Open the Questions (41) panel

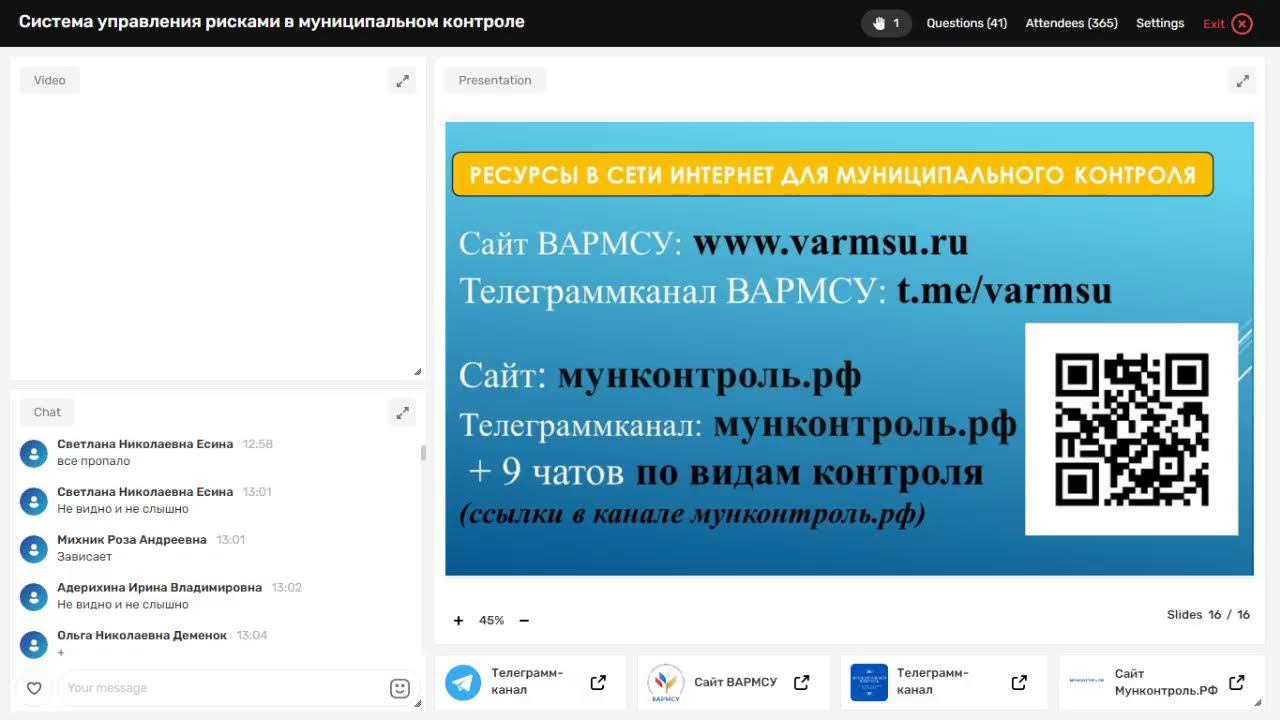[966, 23]
